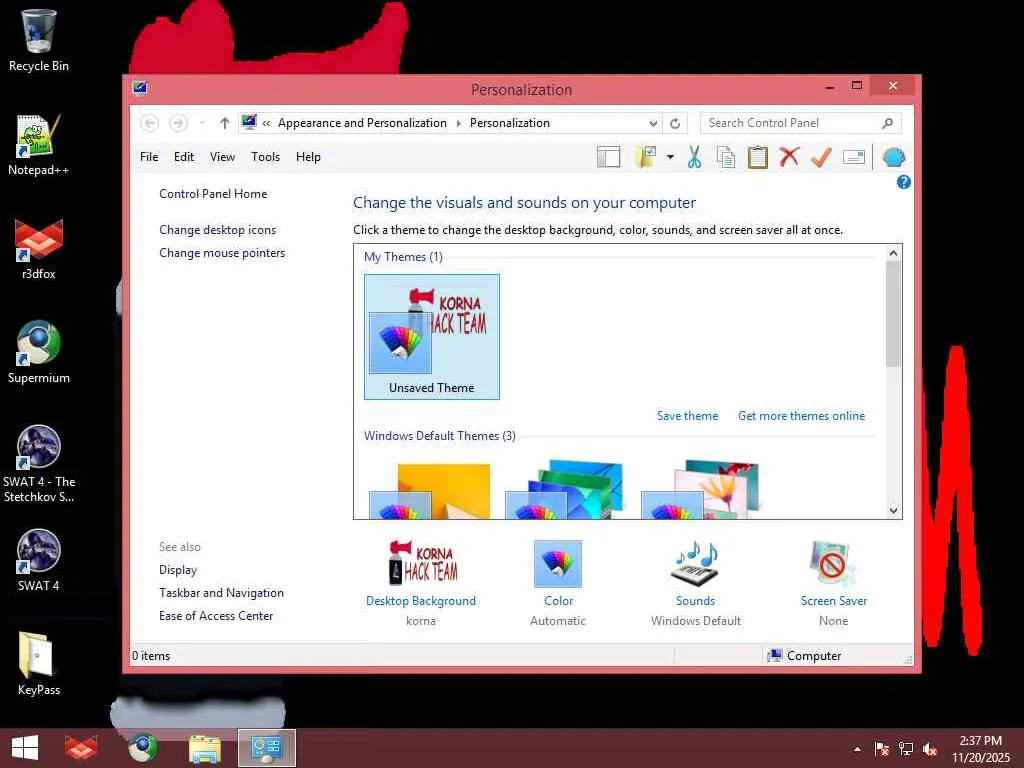
Task: Open Change desktop icons link
Action: (217, 230)
